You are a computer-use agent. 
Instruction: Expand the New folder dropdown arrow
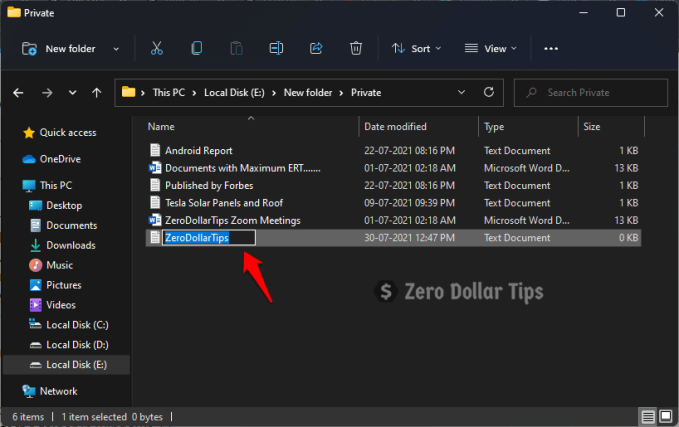(x=116, y=48)
